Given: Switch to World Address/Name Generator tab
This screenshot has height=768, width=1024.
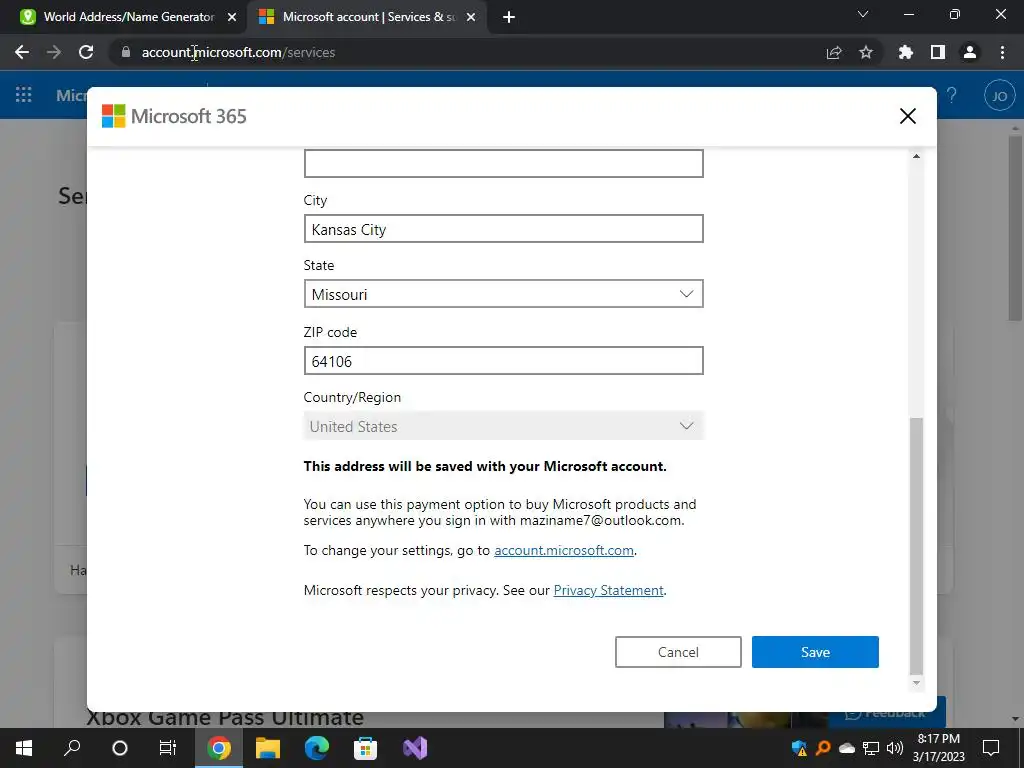Looking at the screenshot, I should pyautogui.click(x=128, y=17).
